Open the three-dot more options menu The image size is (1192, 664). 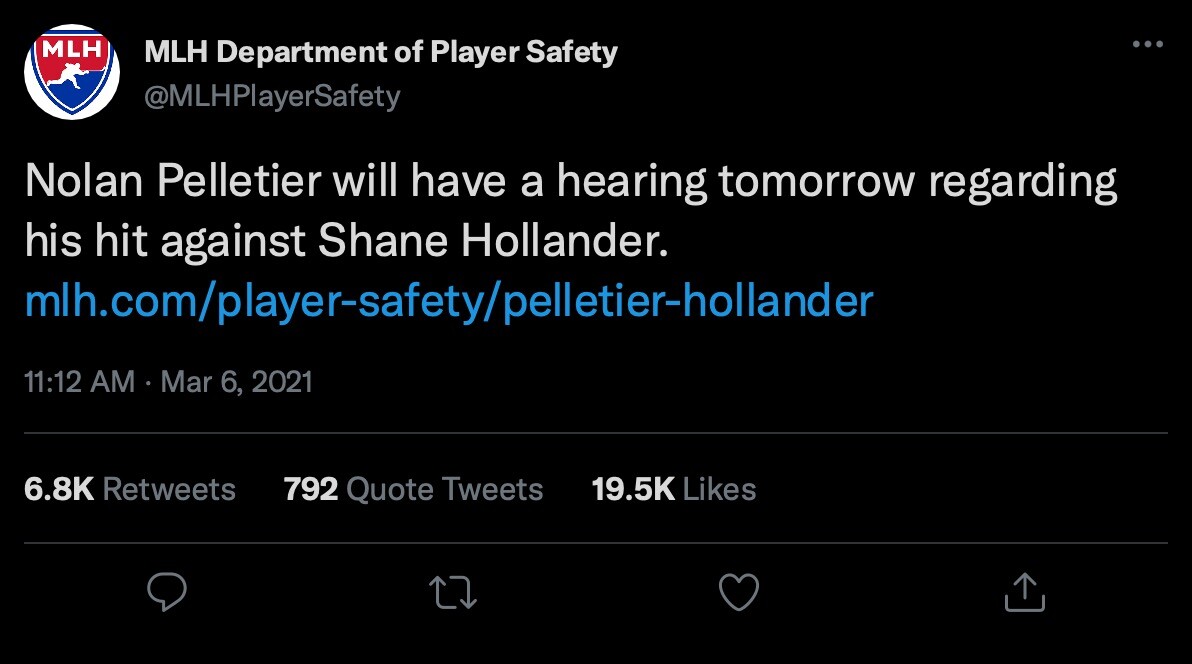point(1147,46)
